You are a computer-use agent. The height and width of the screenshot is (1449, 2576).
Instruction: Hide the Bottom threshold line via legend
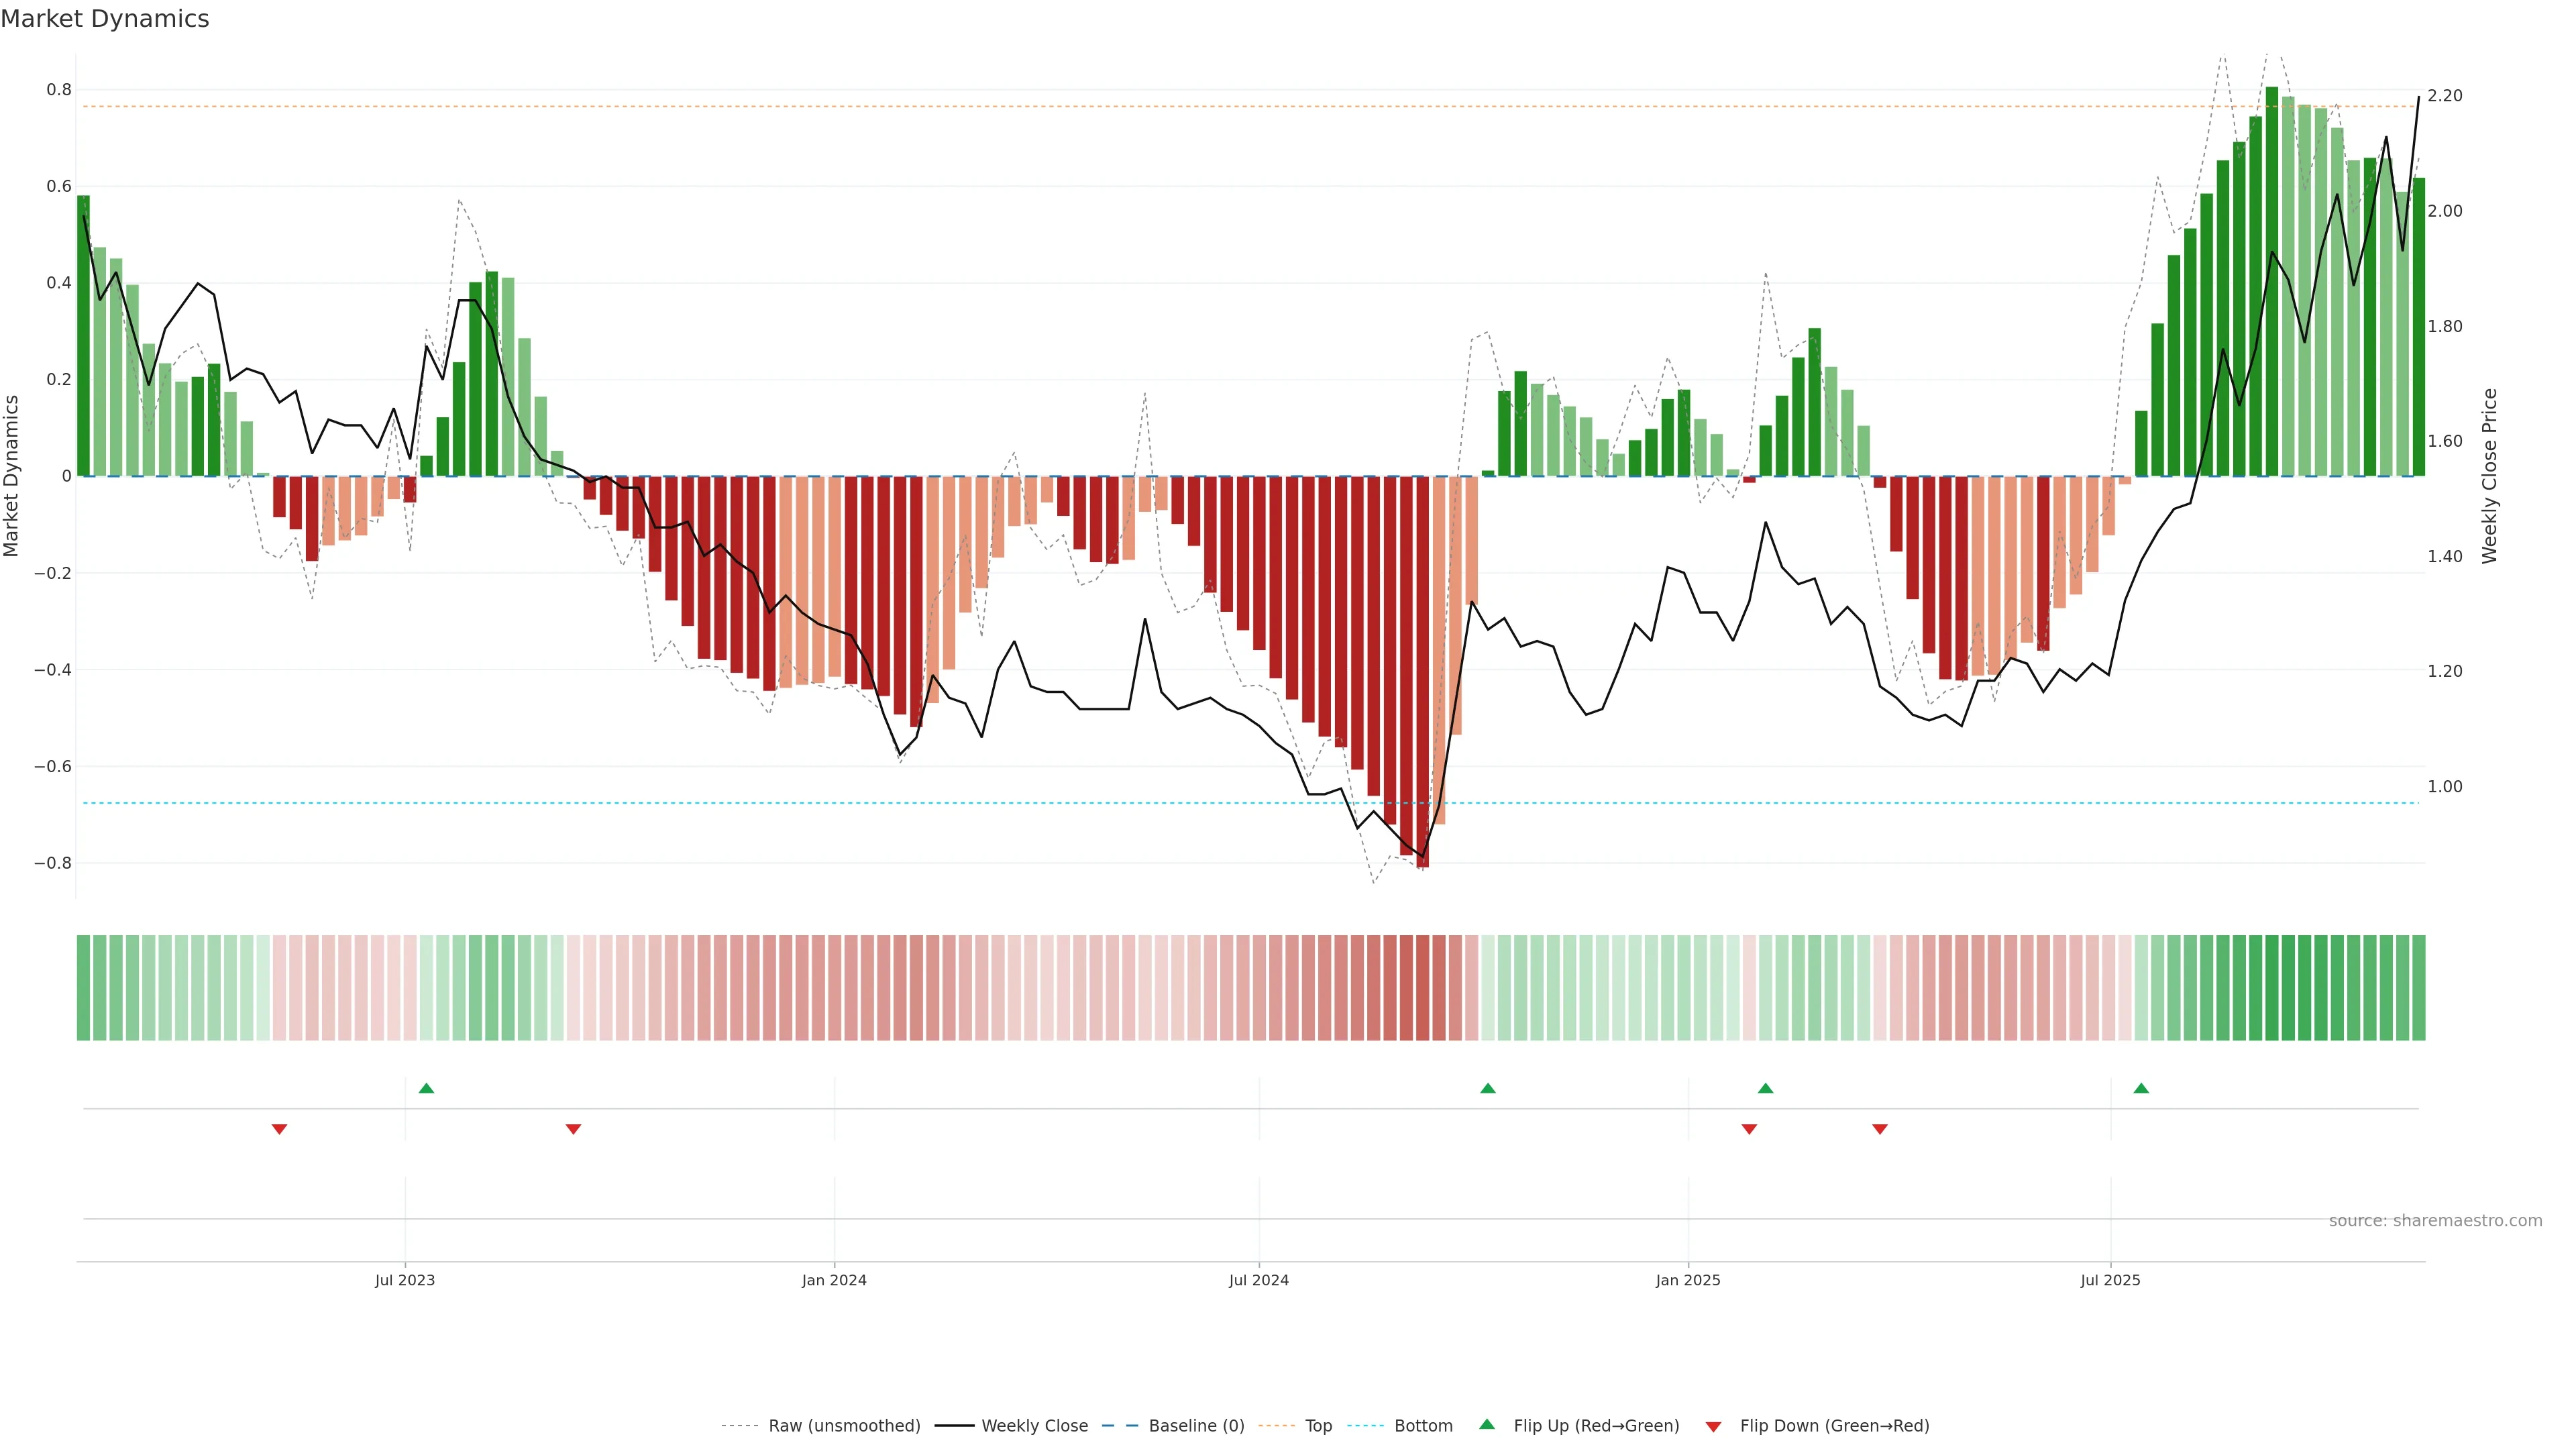coord(1423,1426)
